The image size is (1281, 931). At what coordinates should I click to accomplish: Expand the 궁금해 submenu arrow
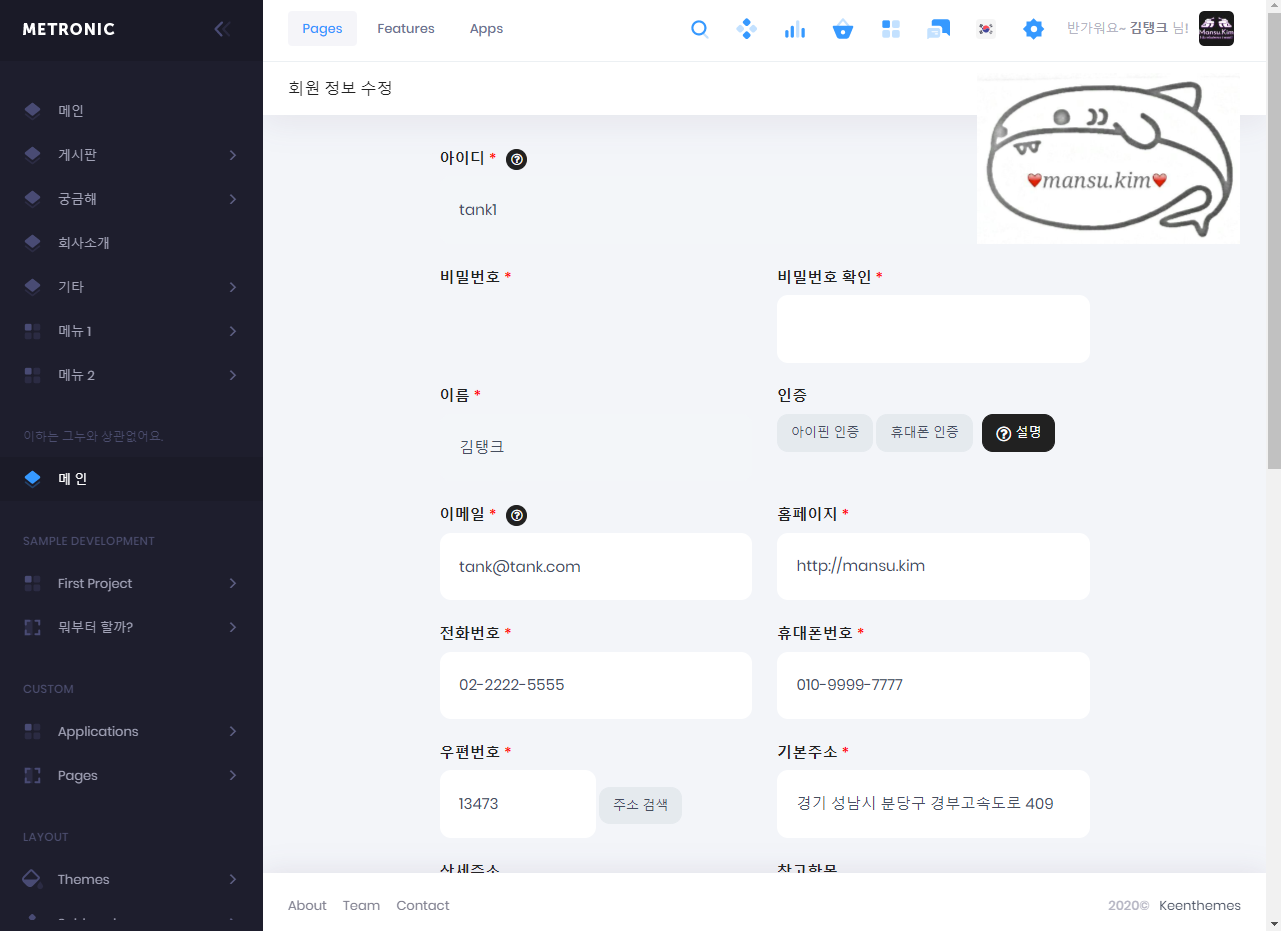tap(232, 199)
